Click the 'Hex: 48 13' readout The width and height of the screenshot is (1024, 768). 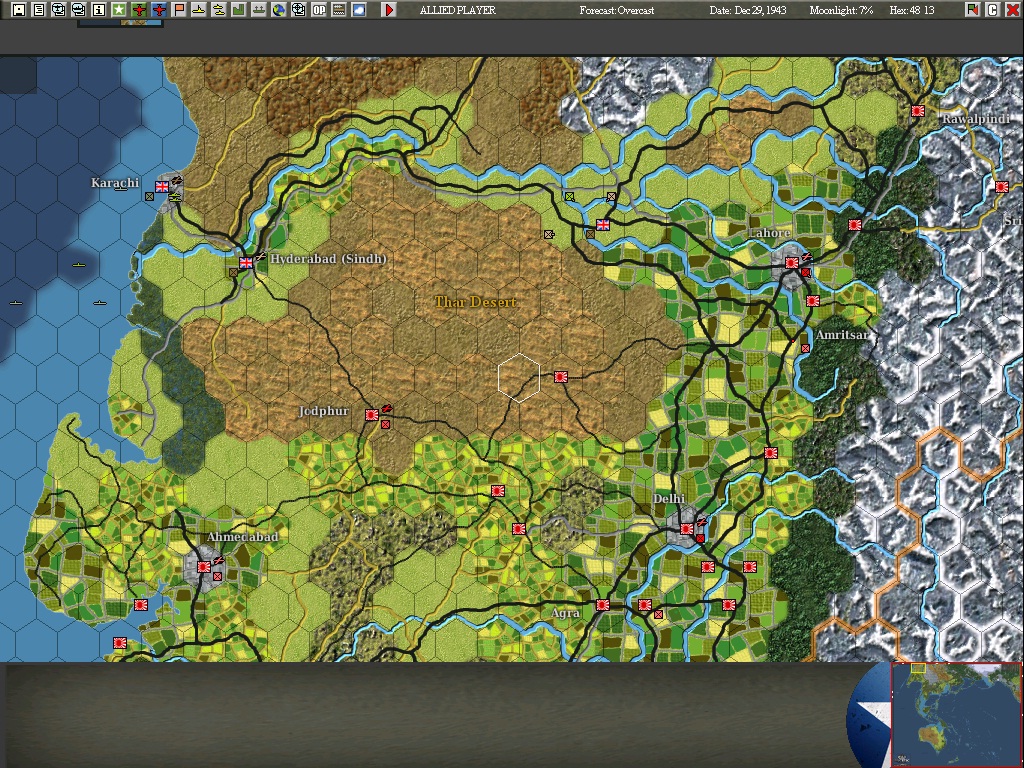[912, 10]
